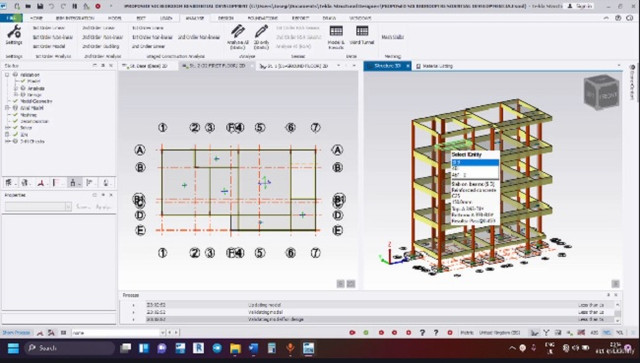
Task: Click the Windows taskbar Search box
Action: [x=69, y=348]
